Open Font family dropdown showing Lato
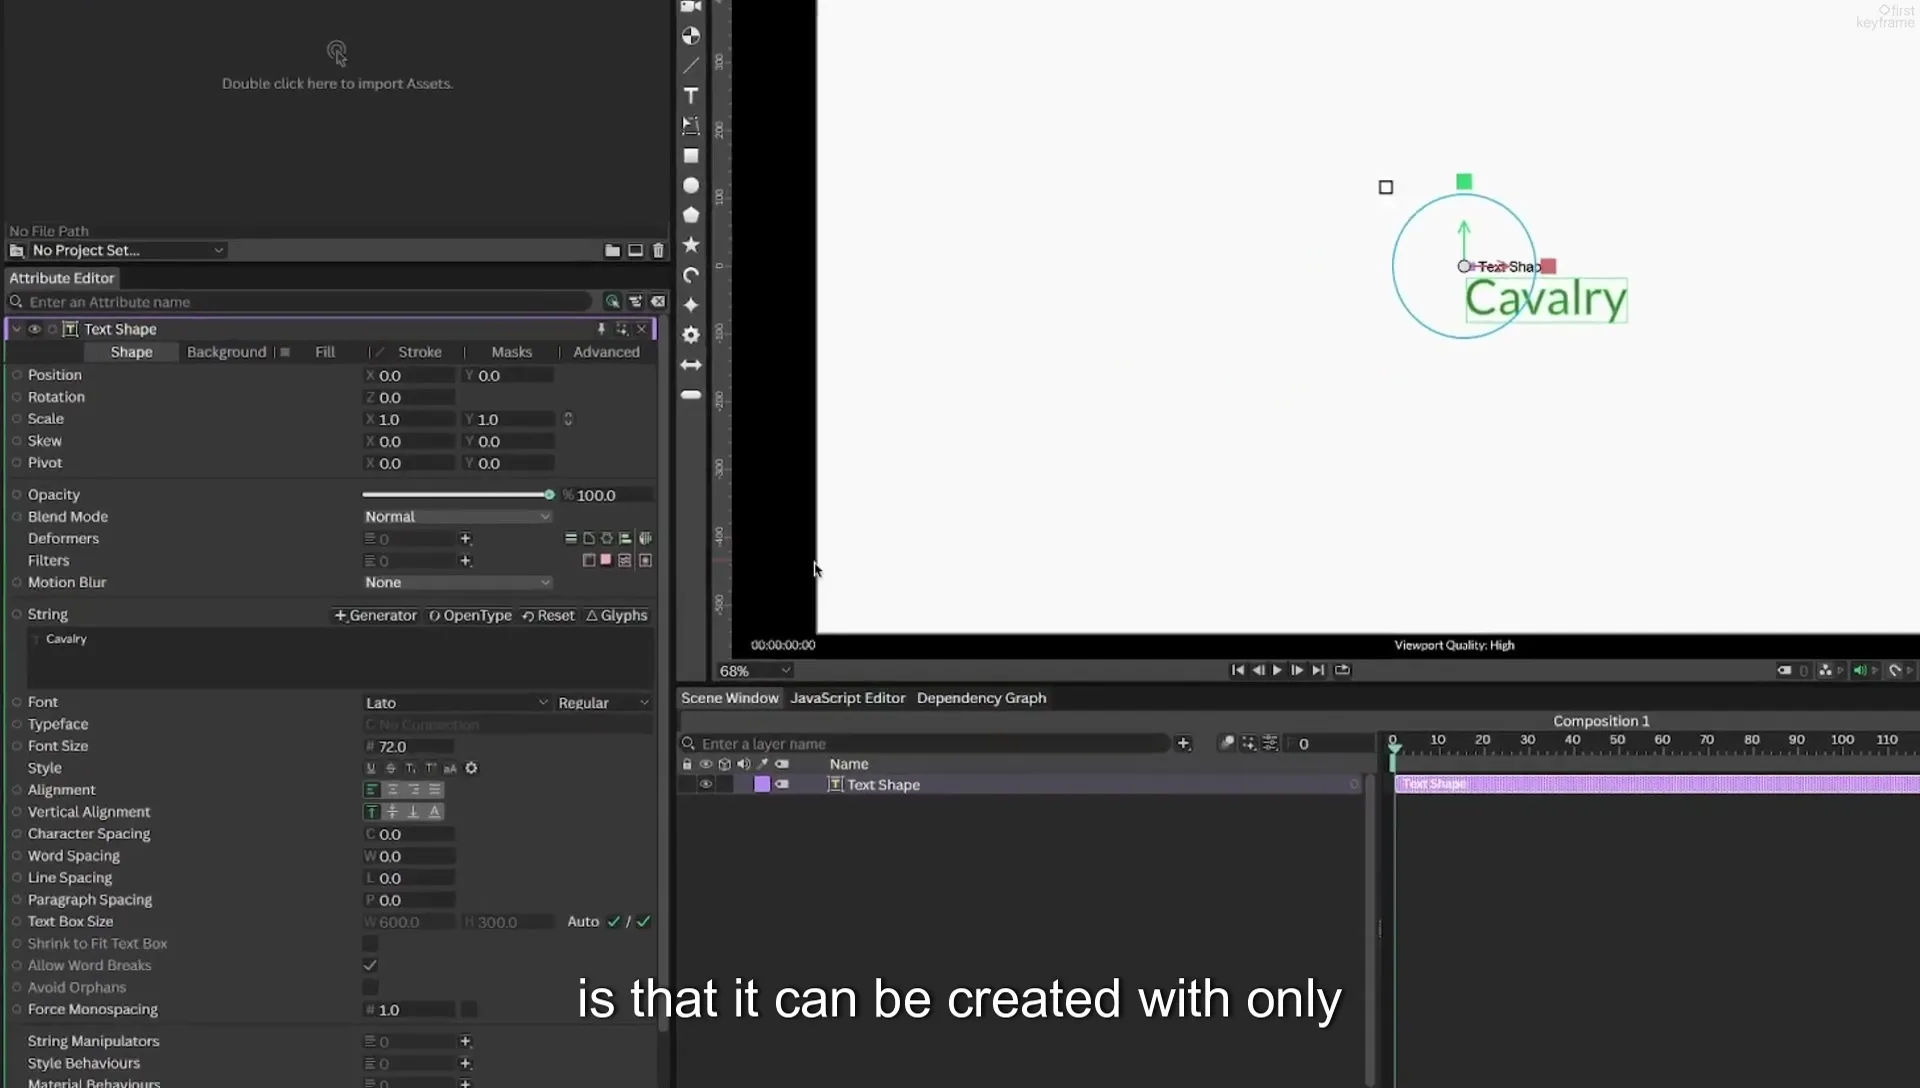Screen dimensions: 1920x1088 point(457,703)
